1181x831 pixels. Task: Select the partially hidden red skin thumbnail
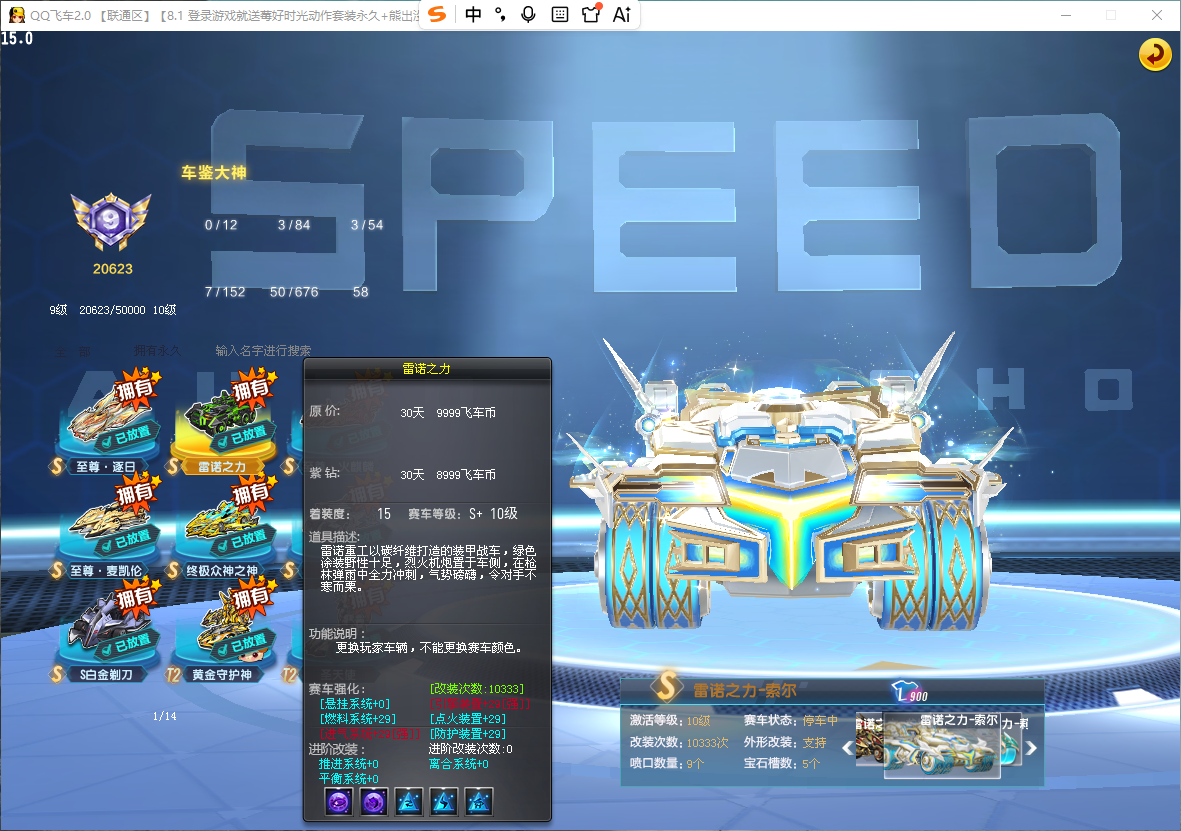click(x=869, y=740)
